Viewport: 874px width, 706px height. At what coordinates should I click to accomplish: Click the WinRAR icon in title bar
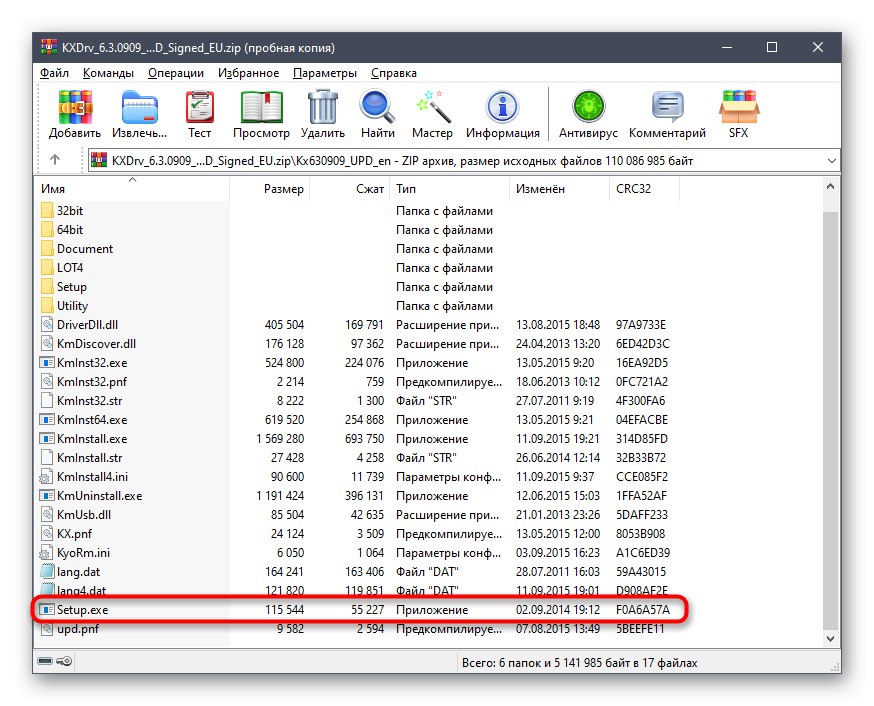(49, 47)
